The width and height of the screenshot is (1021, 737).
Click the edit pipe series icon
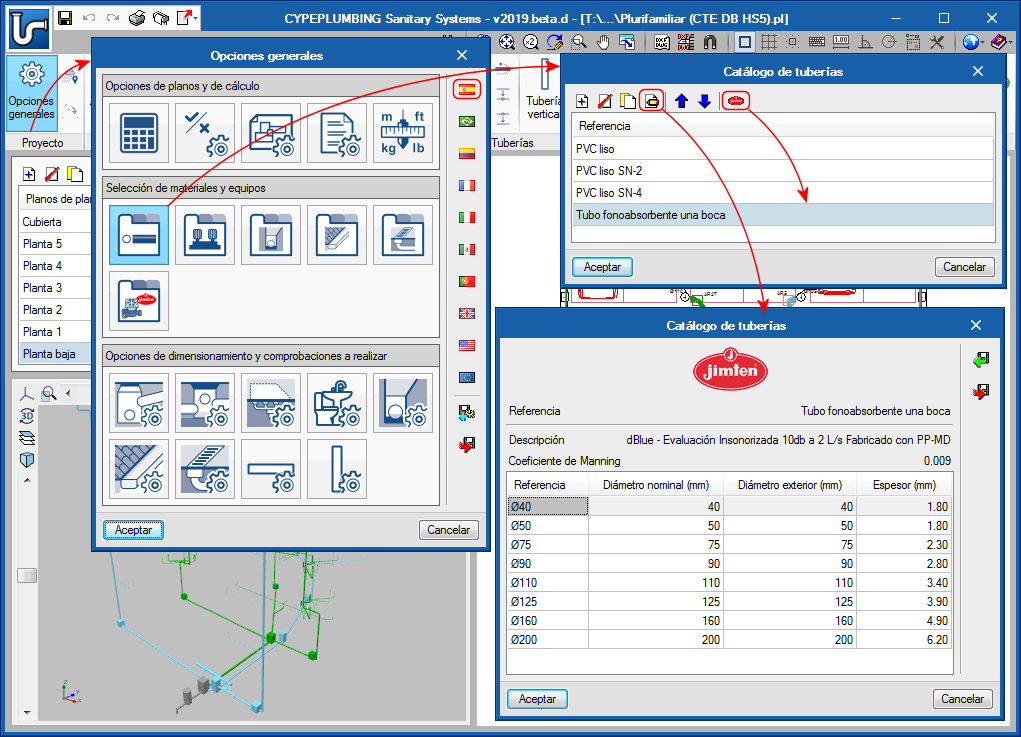point(651,101)
